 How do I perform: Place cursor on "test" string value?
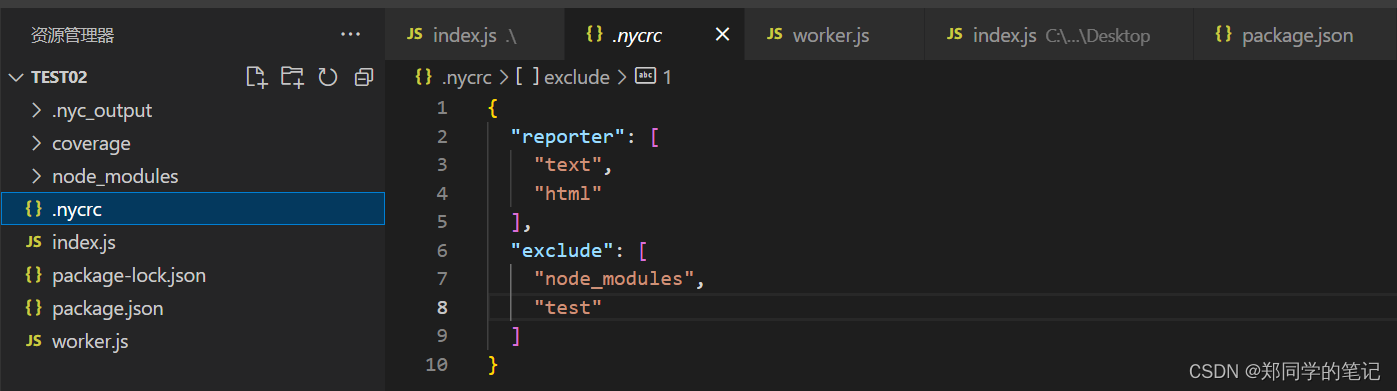569,307
